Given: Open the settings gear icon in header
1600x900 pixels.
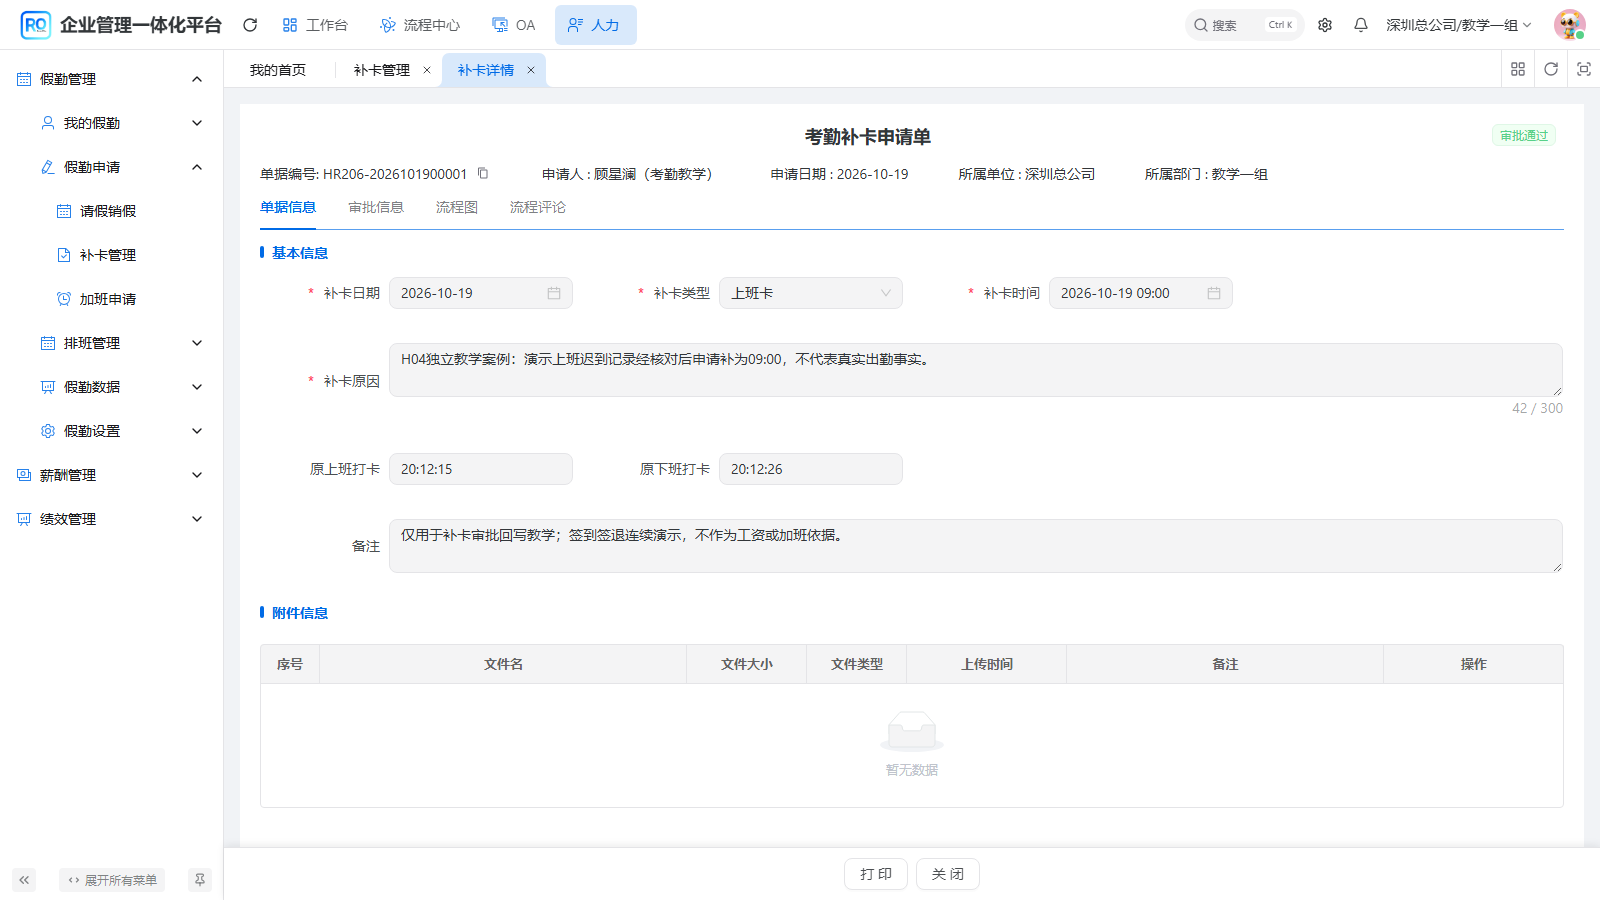Looking at the screenshot, I should tap(1325, 25).
